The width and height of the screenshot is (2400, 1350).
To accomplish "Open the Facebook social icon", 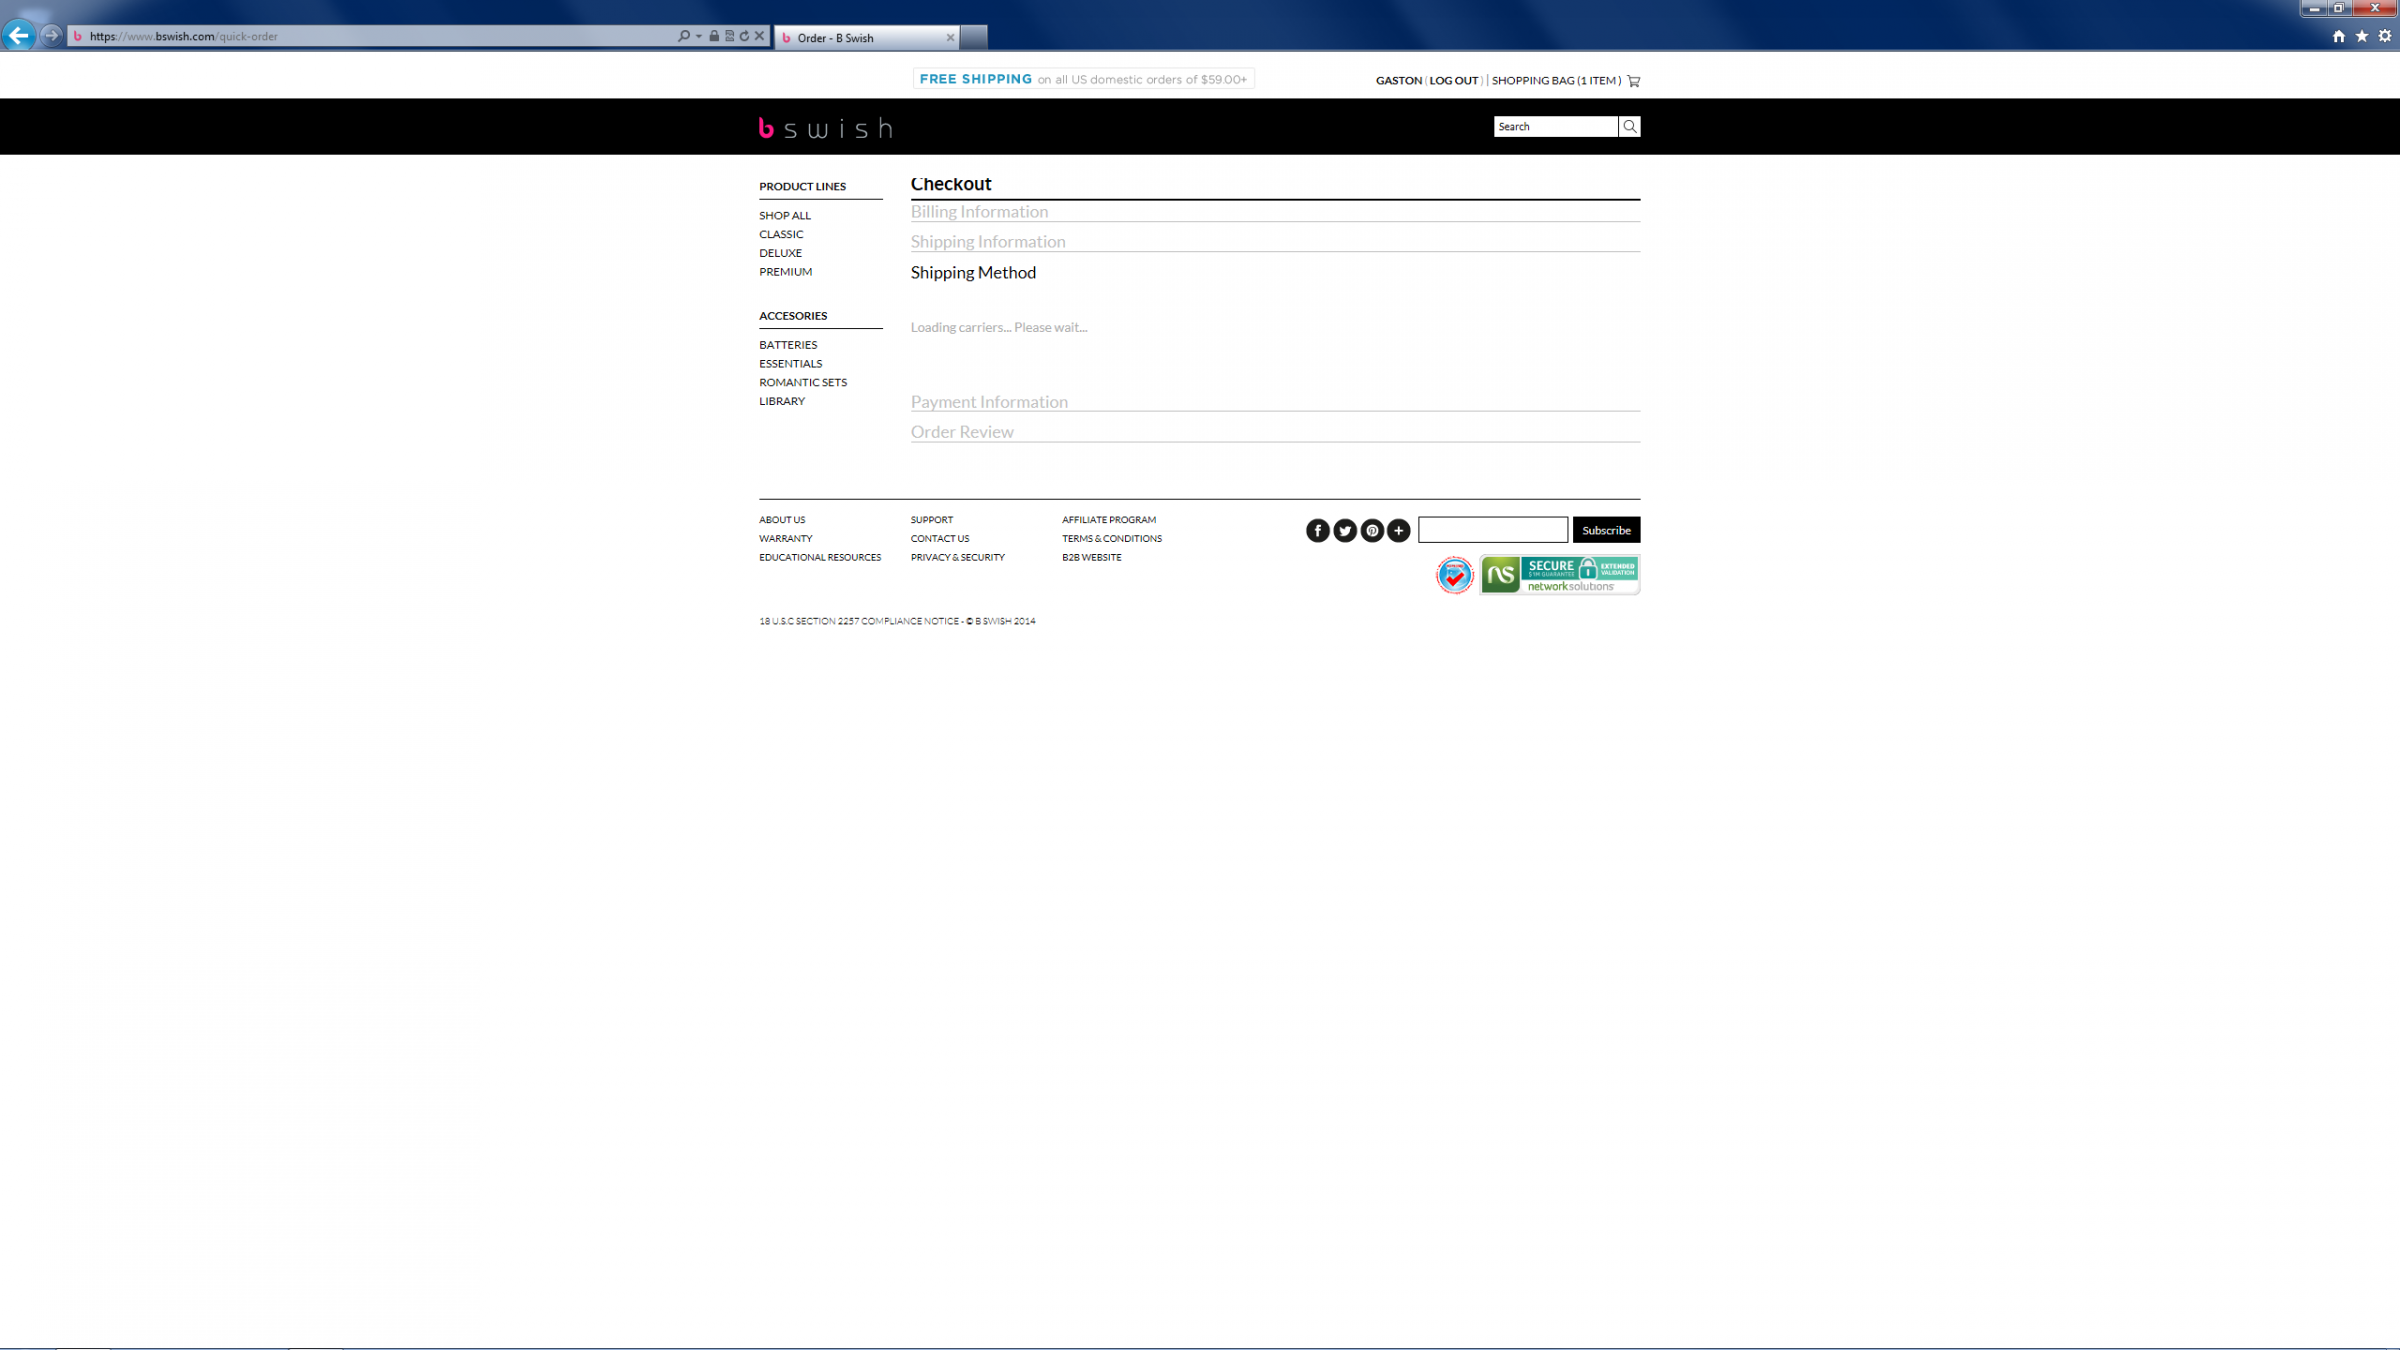I will coord(1318,531).
